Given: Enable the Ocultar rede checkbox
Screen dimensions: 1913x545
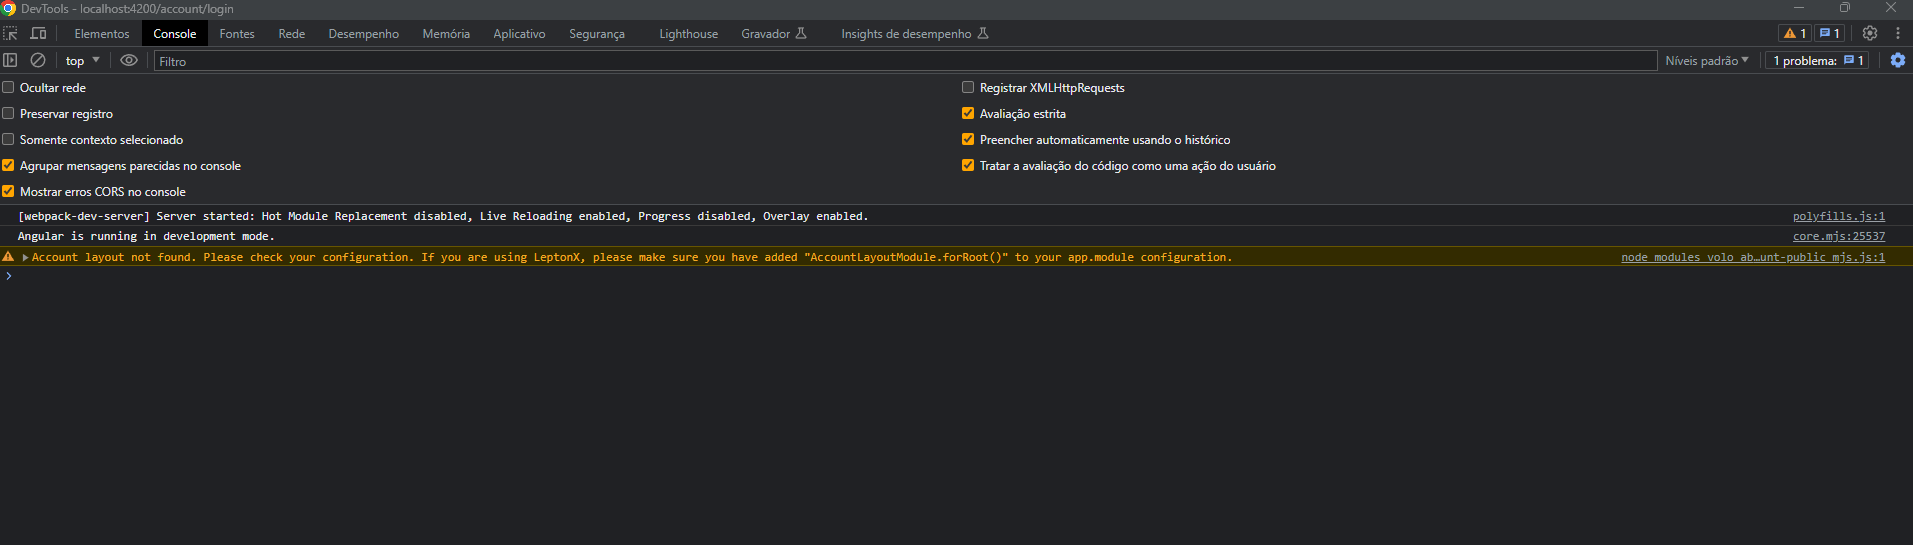Looking at the screenshot, I should [9, 88].
